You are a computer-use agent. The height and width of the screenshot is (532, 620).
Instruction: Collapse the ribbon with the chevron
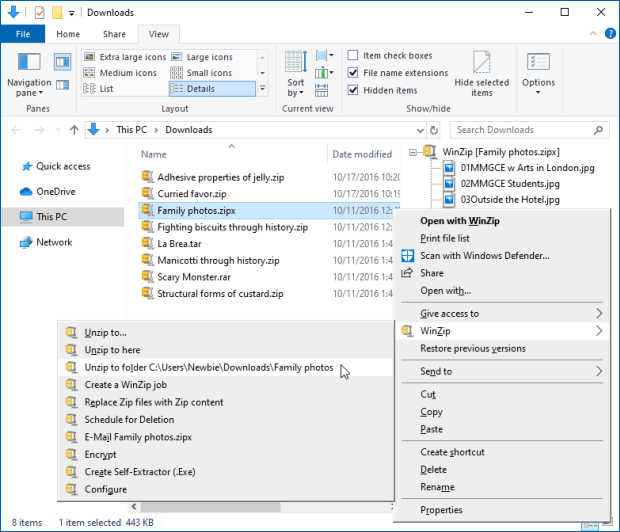tap(593, 34)
